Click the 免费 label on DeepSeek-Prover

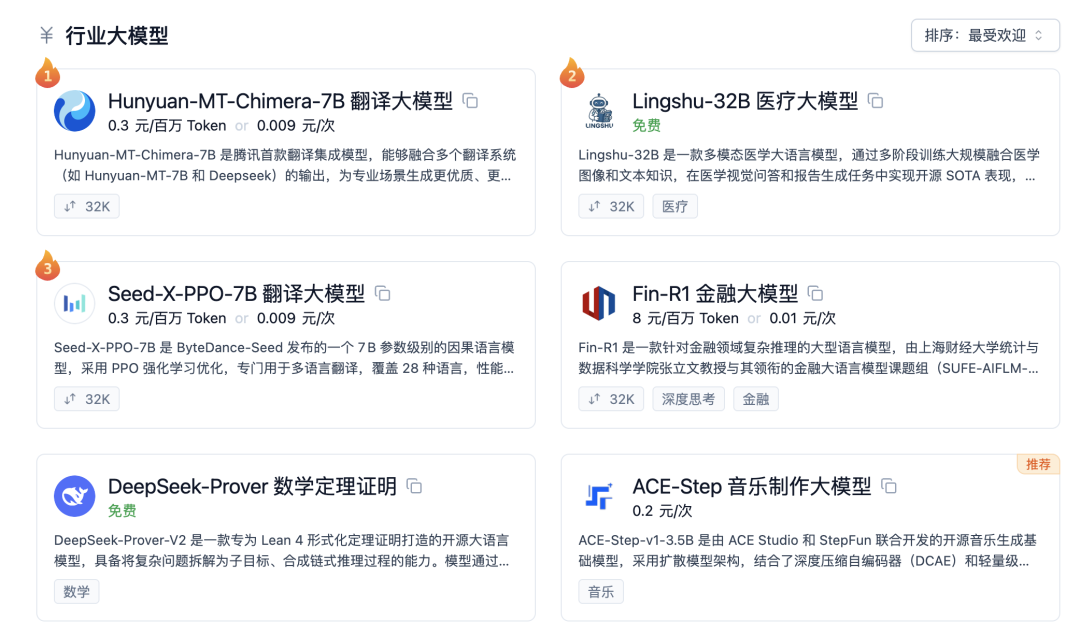click(122, 510)
